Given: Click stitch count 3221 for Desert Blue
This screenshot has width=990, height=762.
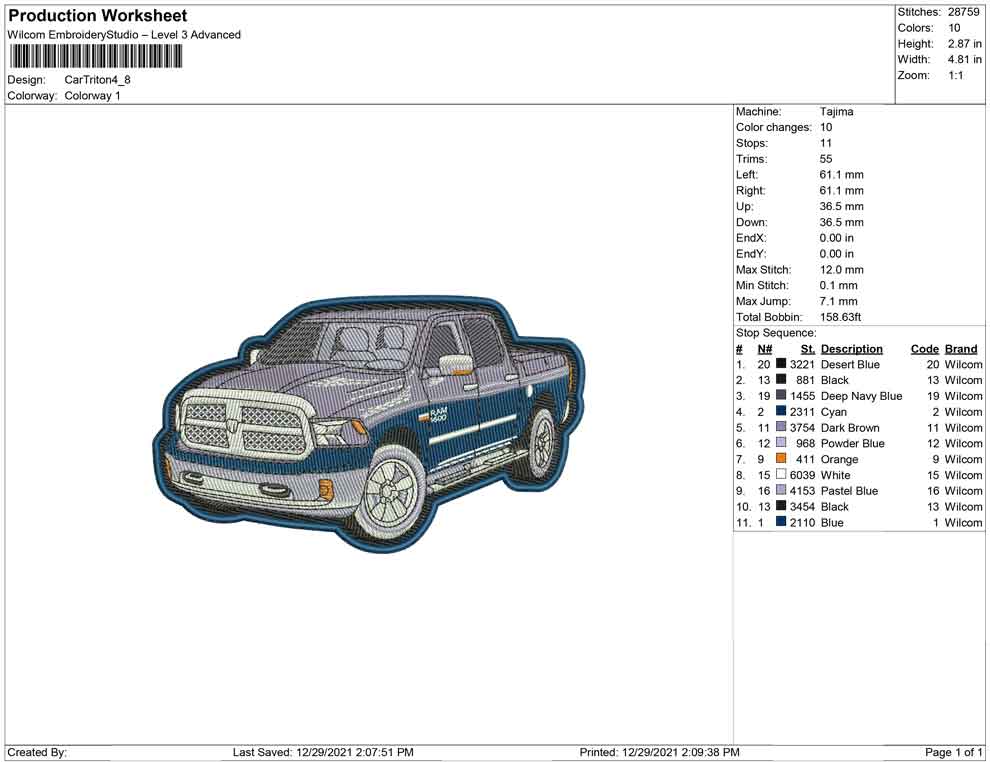Looking at the screenshot, I should coord(802,364).
